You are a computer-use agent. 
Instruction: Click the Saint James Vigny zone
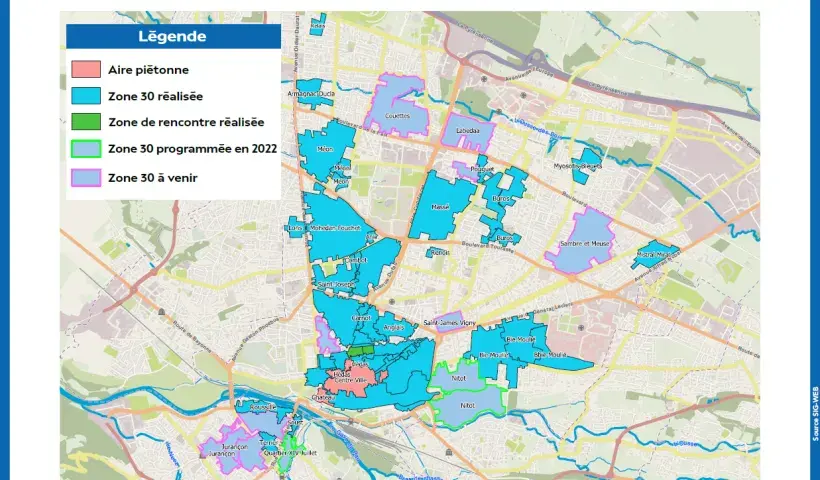pyautogui.click(x=449, y=323)
